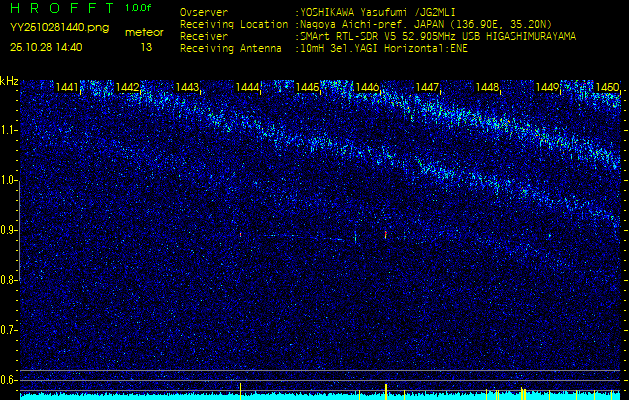Click the meteor count value 13
The width and height of the screenshot is (629, 400).
tap(146, 47)
